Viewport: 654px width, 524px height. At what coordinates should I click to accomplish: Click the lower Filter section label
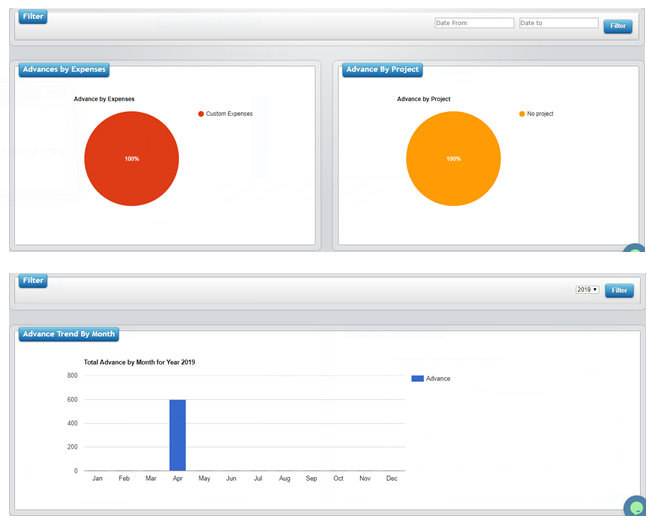click(33, 281)
